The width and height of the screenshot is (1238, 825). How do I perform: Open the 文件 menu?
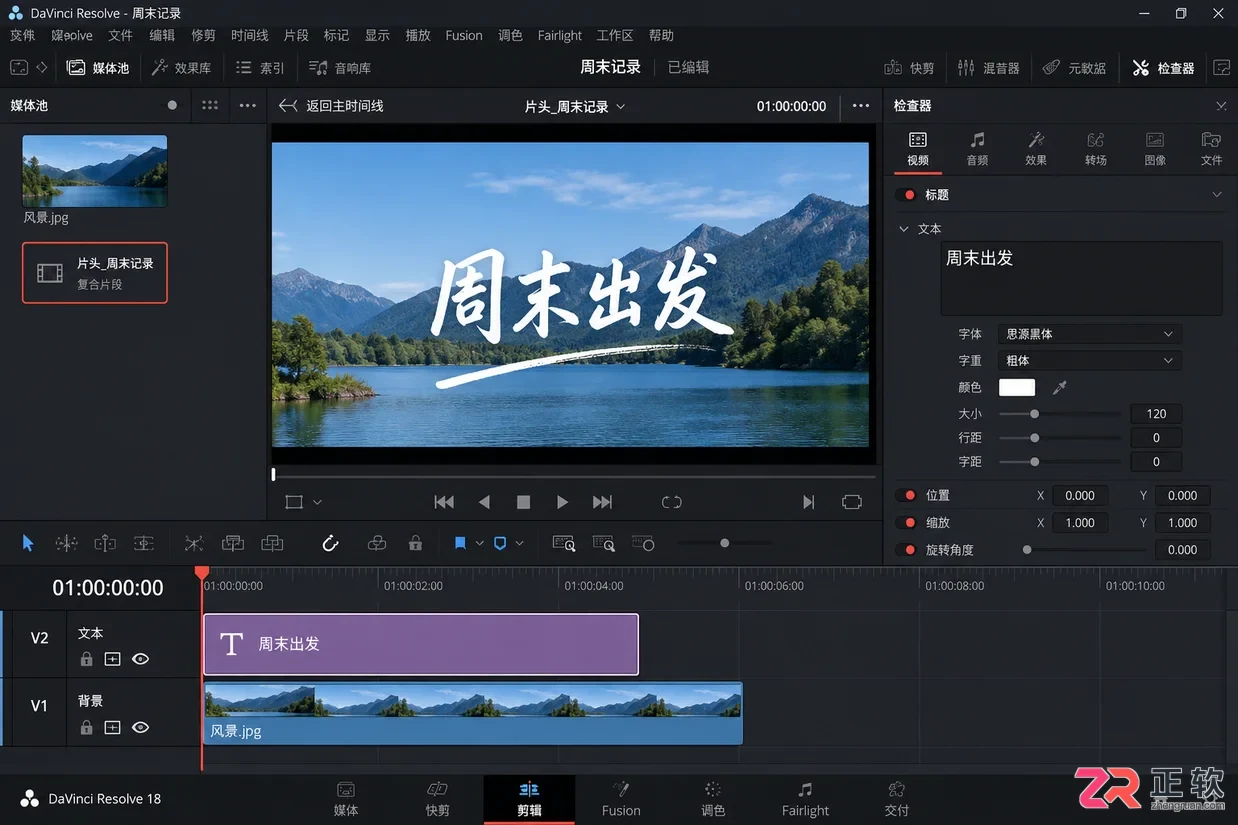120,35
